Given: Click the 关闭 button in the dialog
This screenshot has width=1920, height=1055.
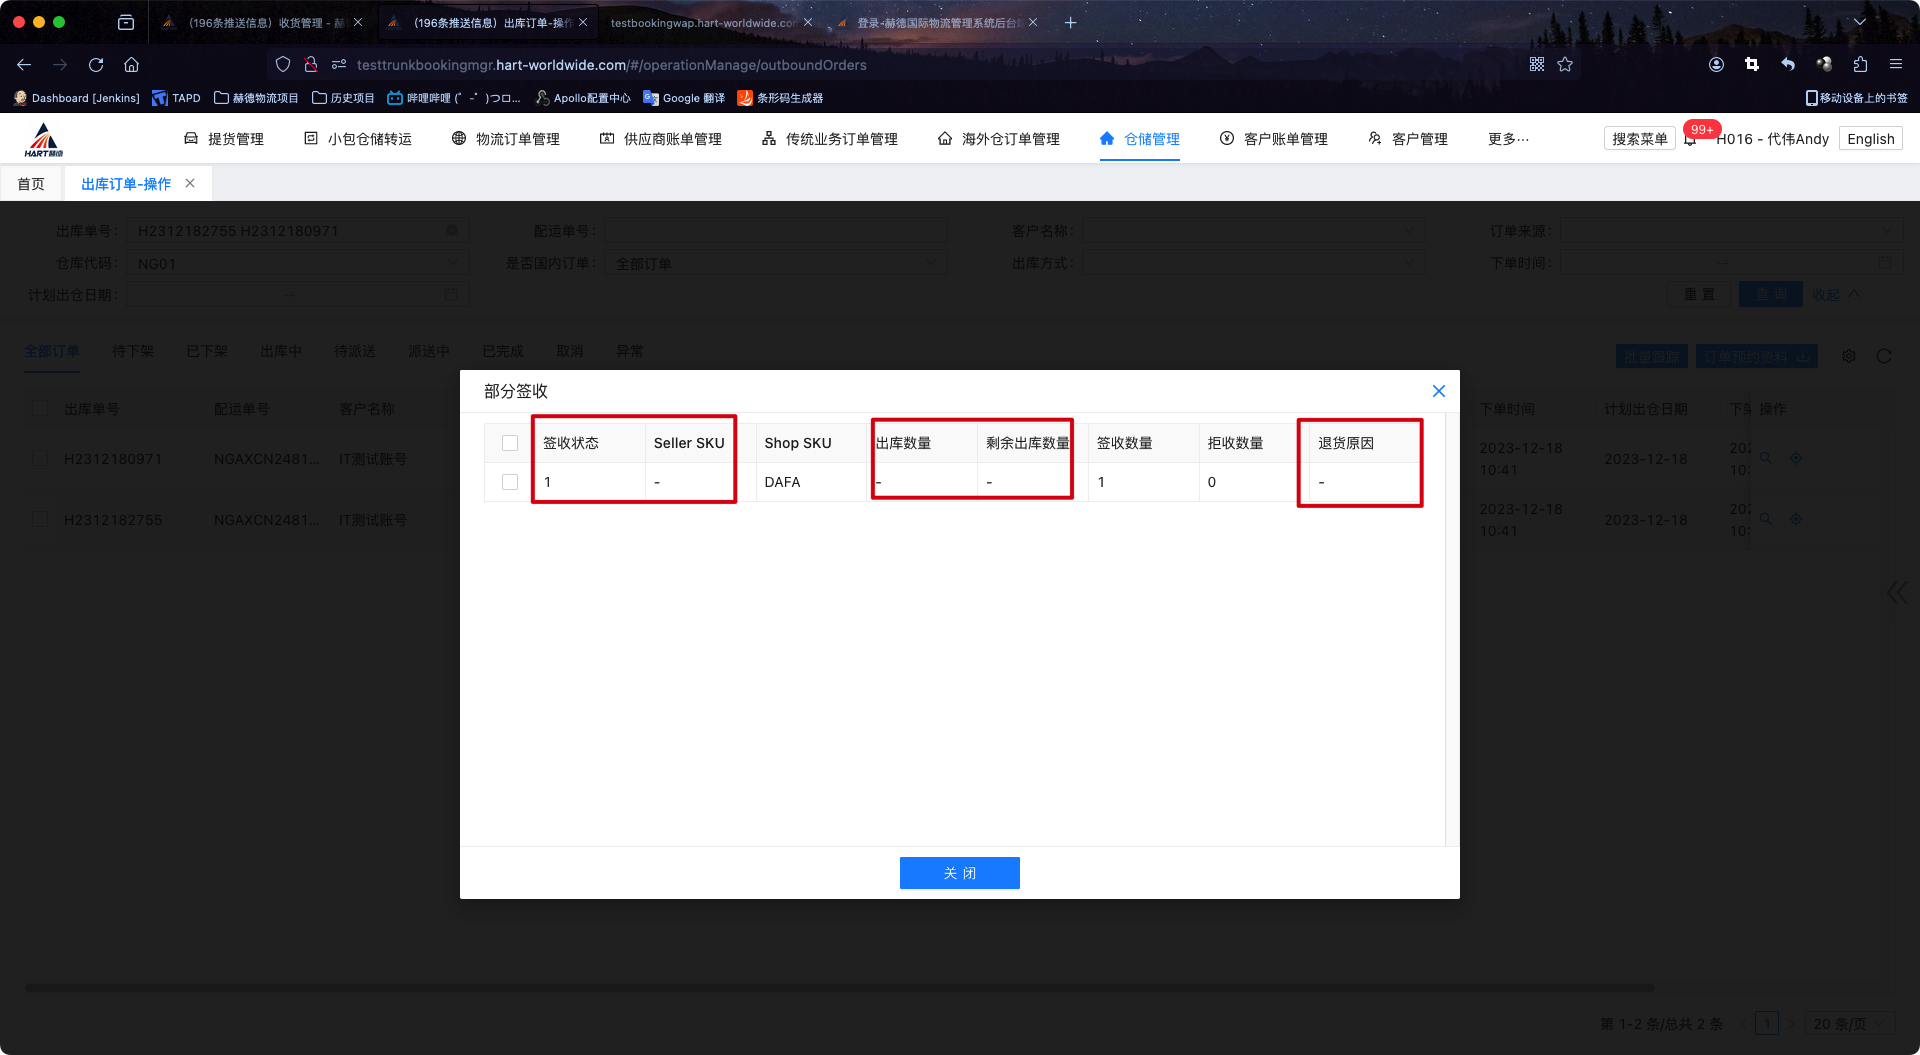Looking at the screenshot, I should click(x=959, y=873).
